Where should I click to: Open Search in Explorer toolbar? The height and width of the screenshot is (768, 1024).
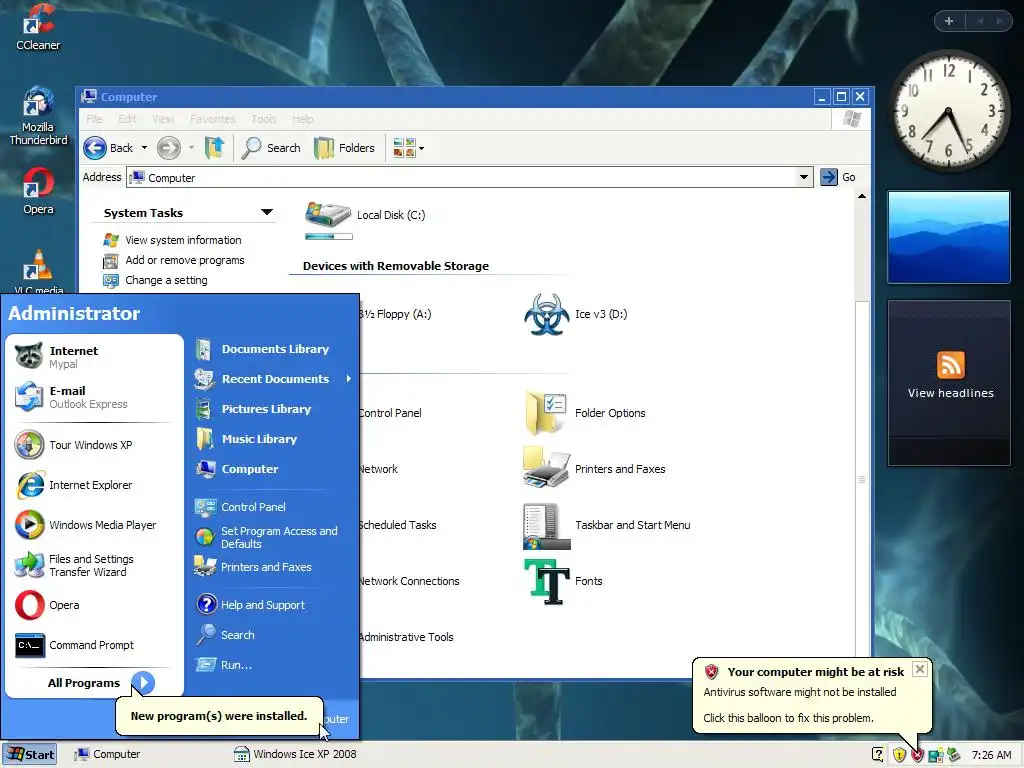pos(270,148)
